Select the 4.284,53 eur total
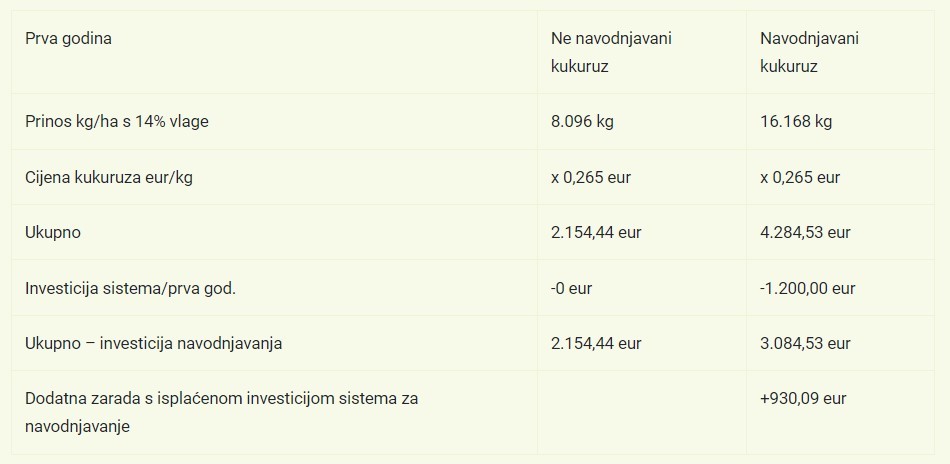Viewport: 950px width, 464px height. [x=805, y=232]
